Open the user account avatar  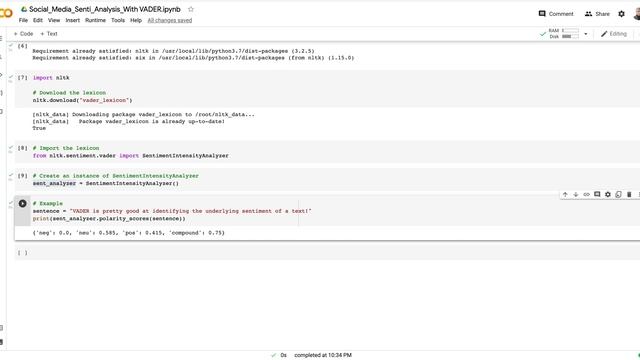(637, 14)
